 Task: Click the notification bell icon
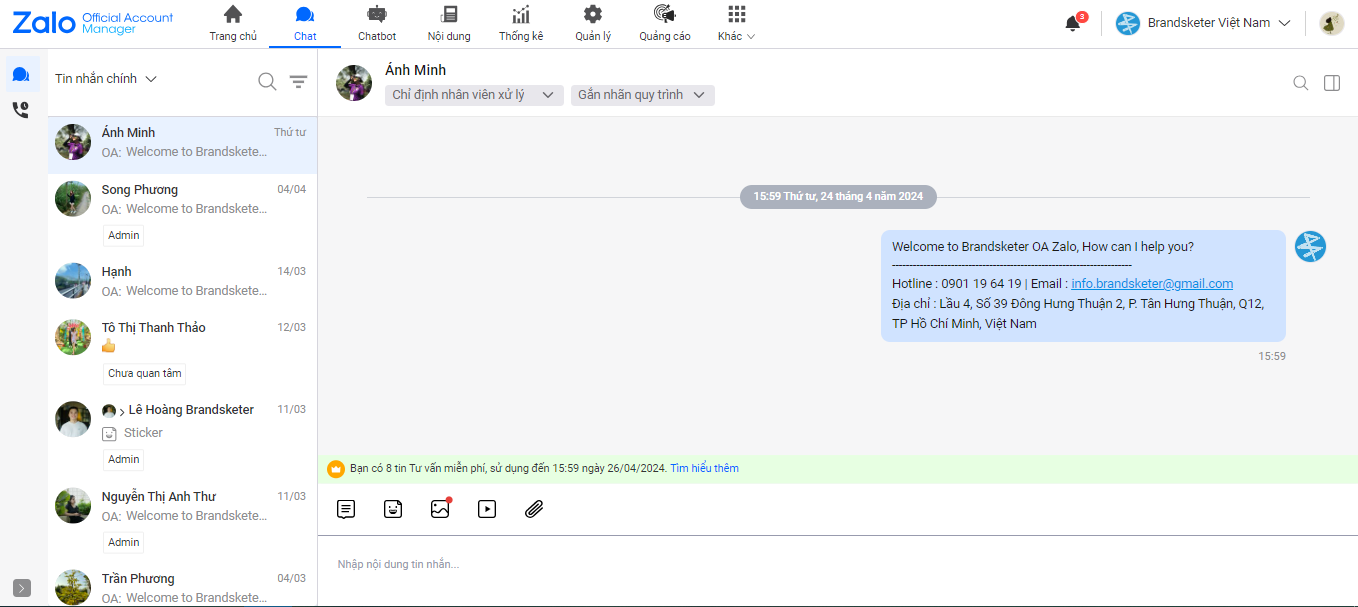pos(1073,23)
